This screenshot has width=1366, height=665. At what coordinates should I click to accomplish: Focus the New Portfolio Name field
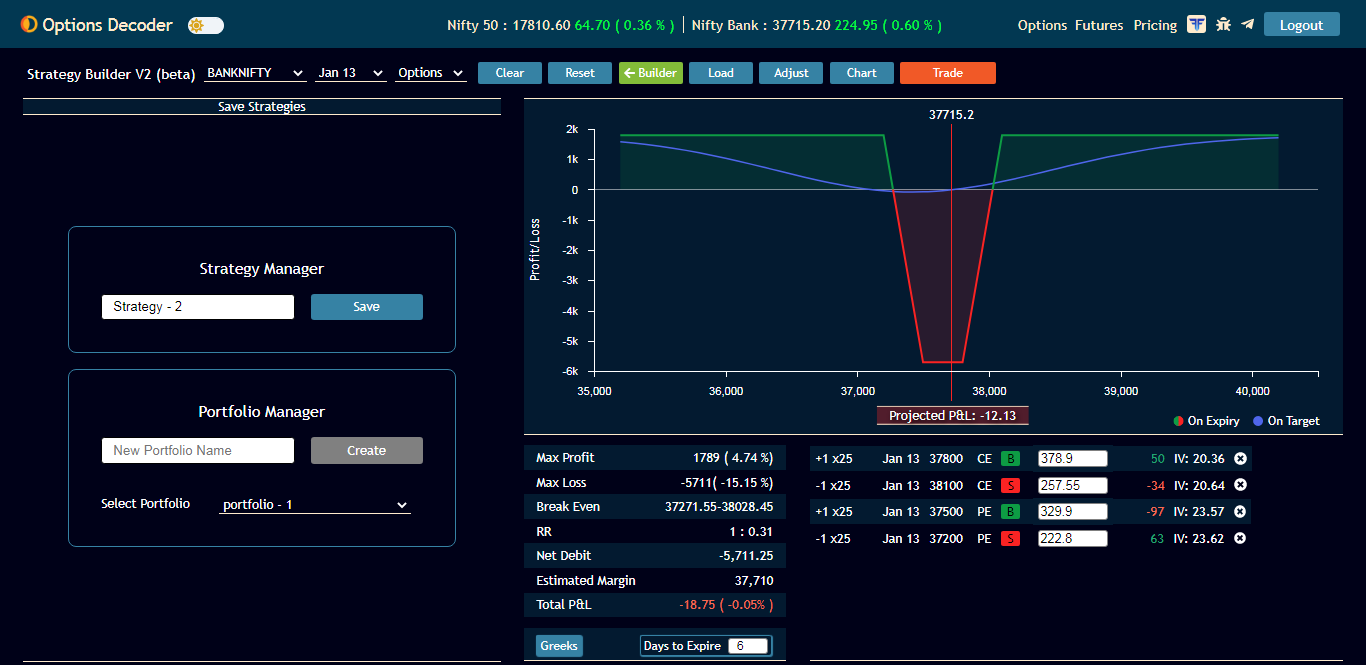(x=198, y=451)
